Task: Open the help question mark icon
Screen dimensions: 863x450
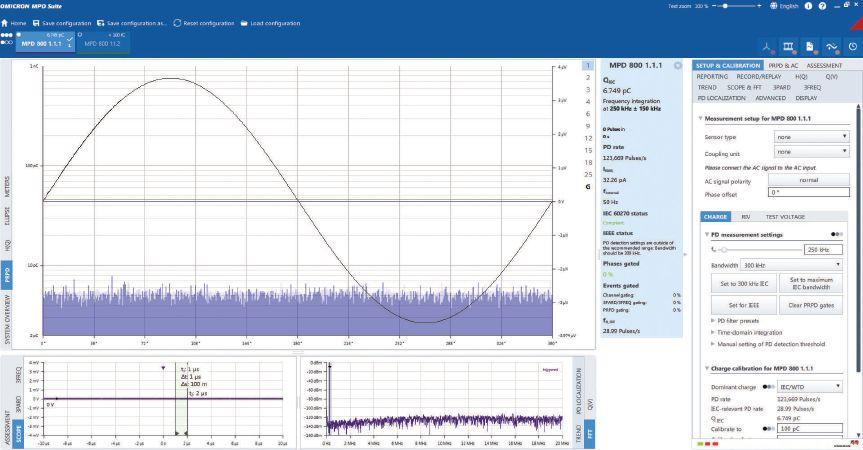Action: (x=822, y=6)
